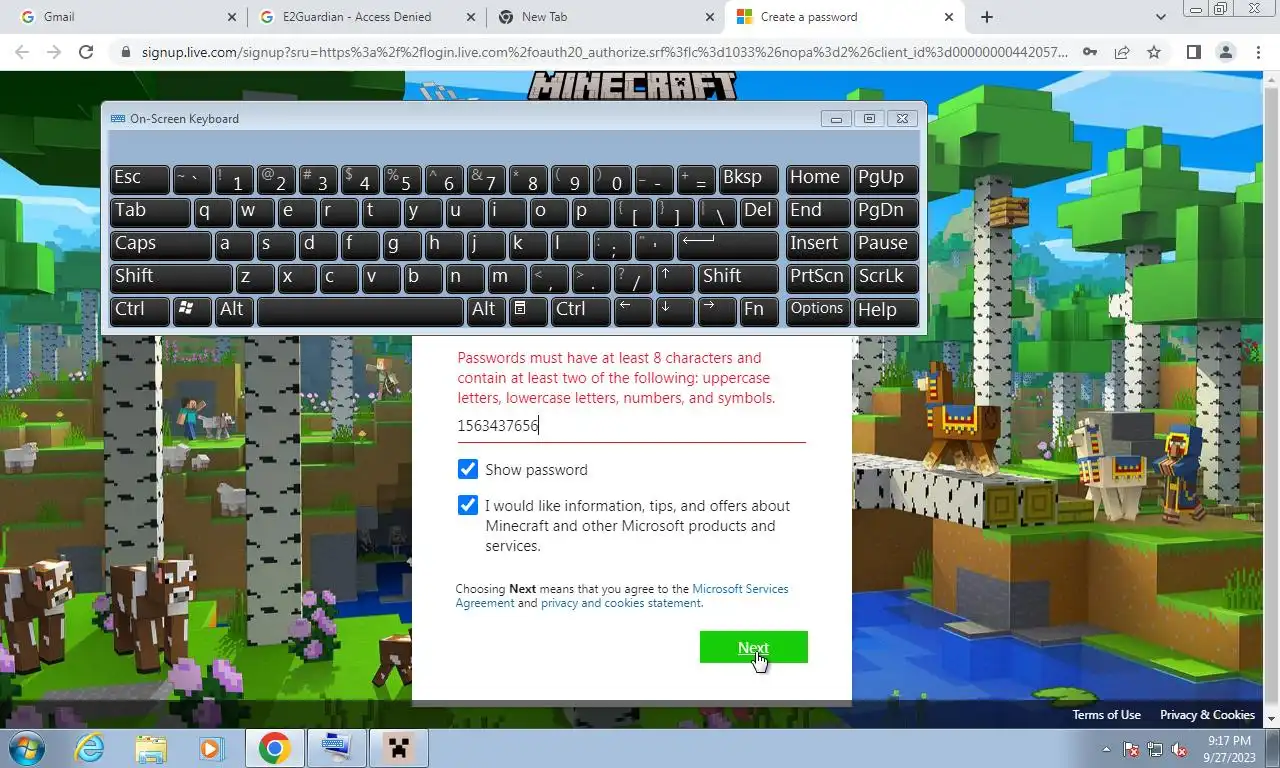
Task: Open Terms of Use footer link
Action: tap(1106, 715)
